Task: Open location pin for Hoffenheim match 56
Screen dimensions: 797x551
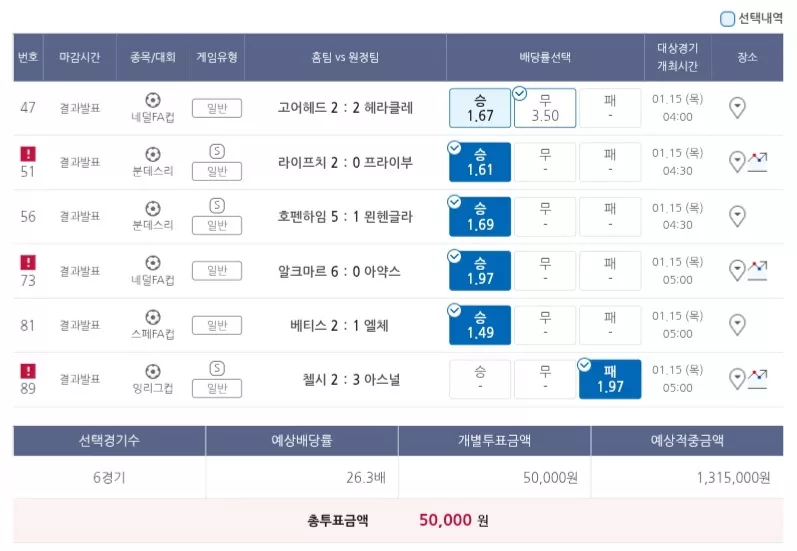Action: point(737,217)
